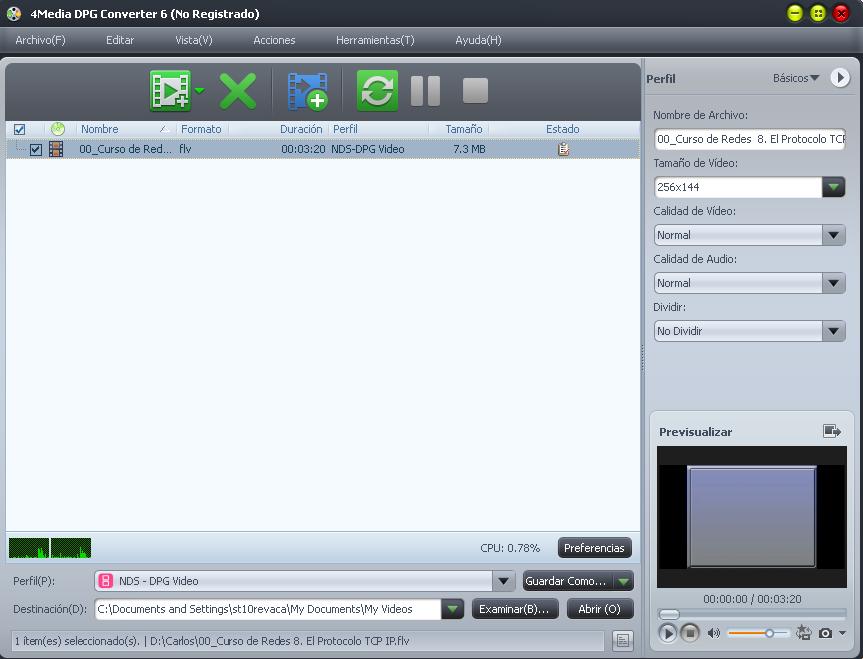Click the round arrow button beside Básicos
863x659 pixels.
(840, 78)
